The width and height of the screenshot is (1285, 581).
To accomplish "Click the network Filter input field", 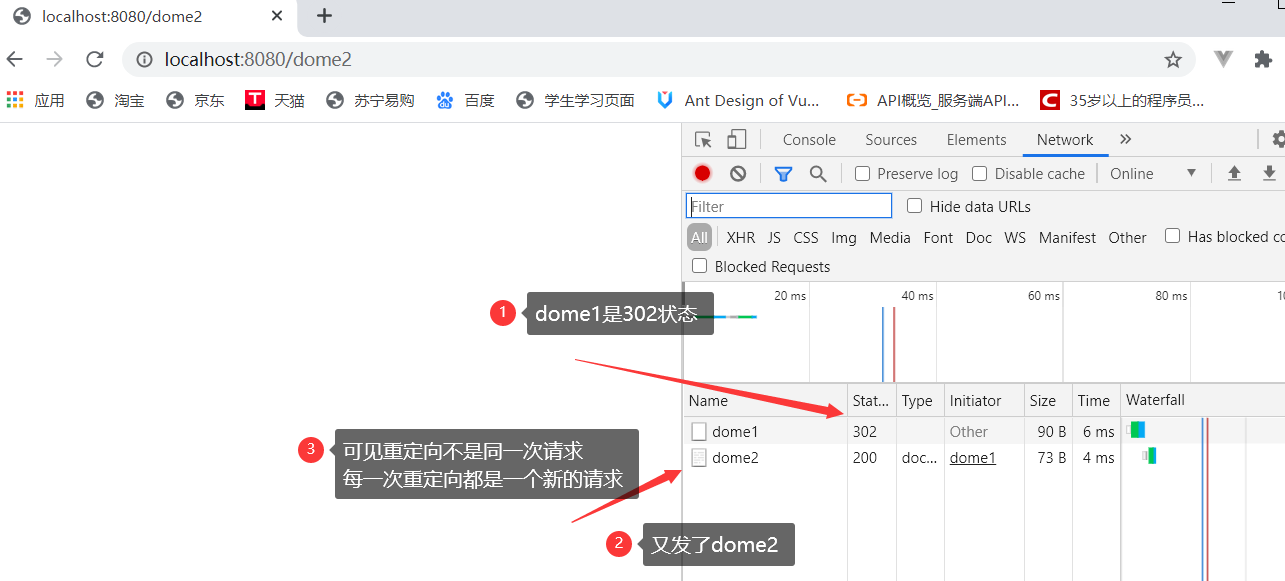I will (x=789, y=206).
